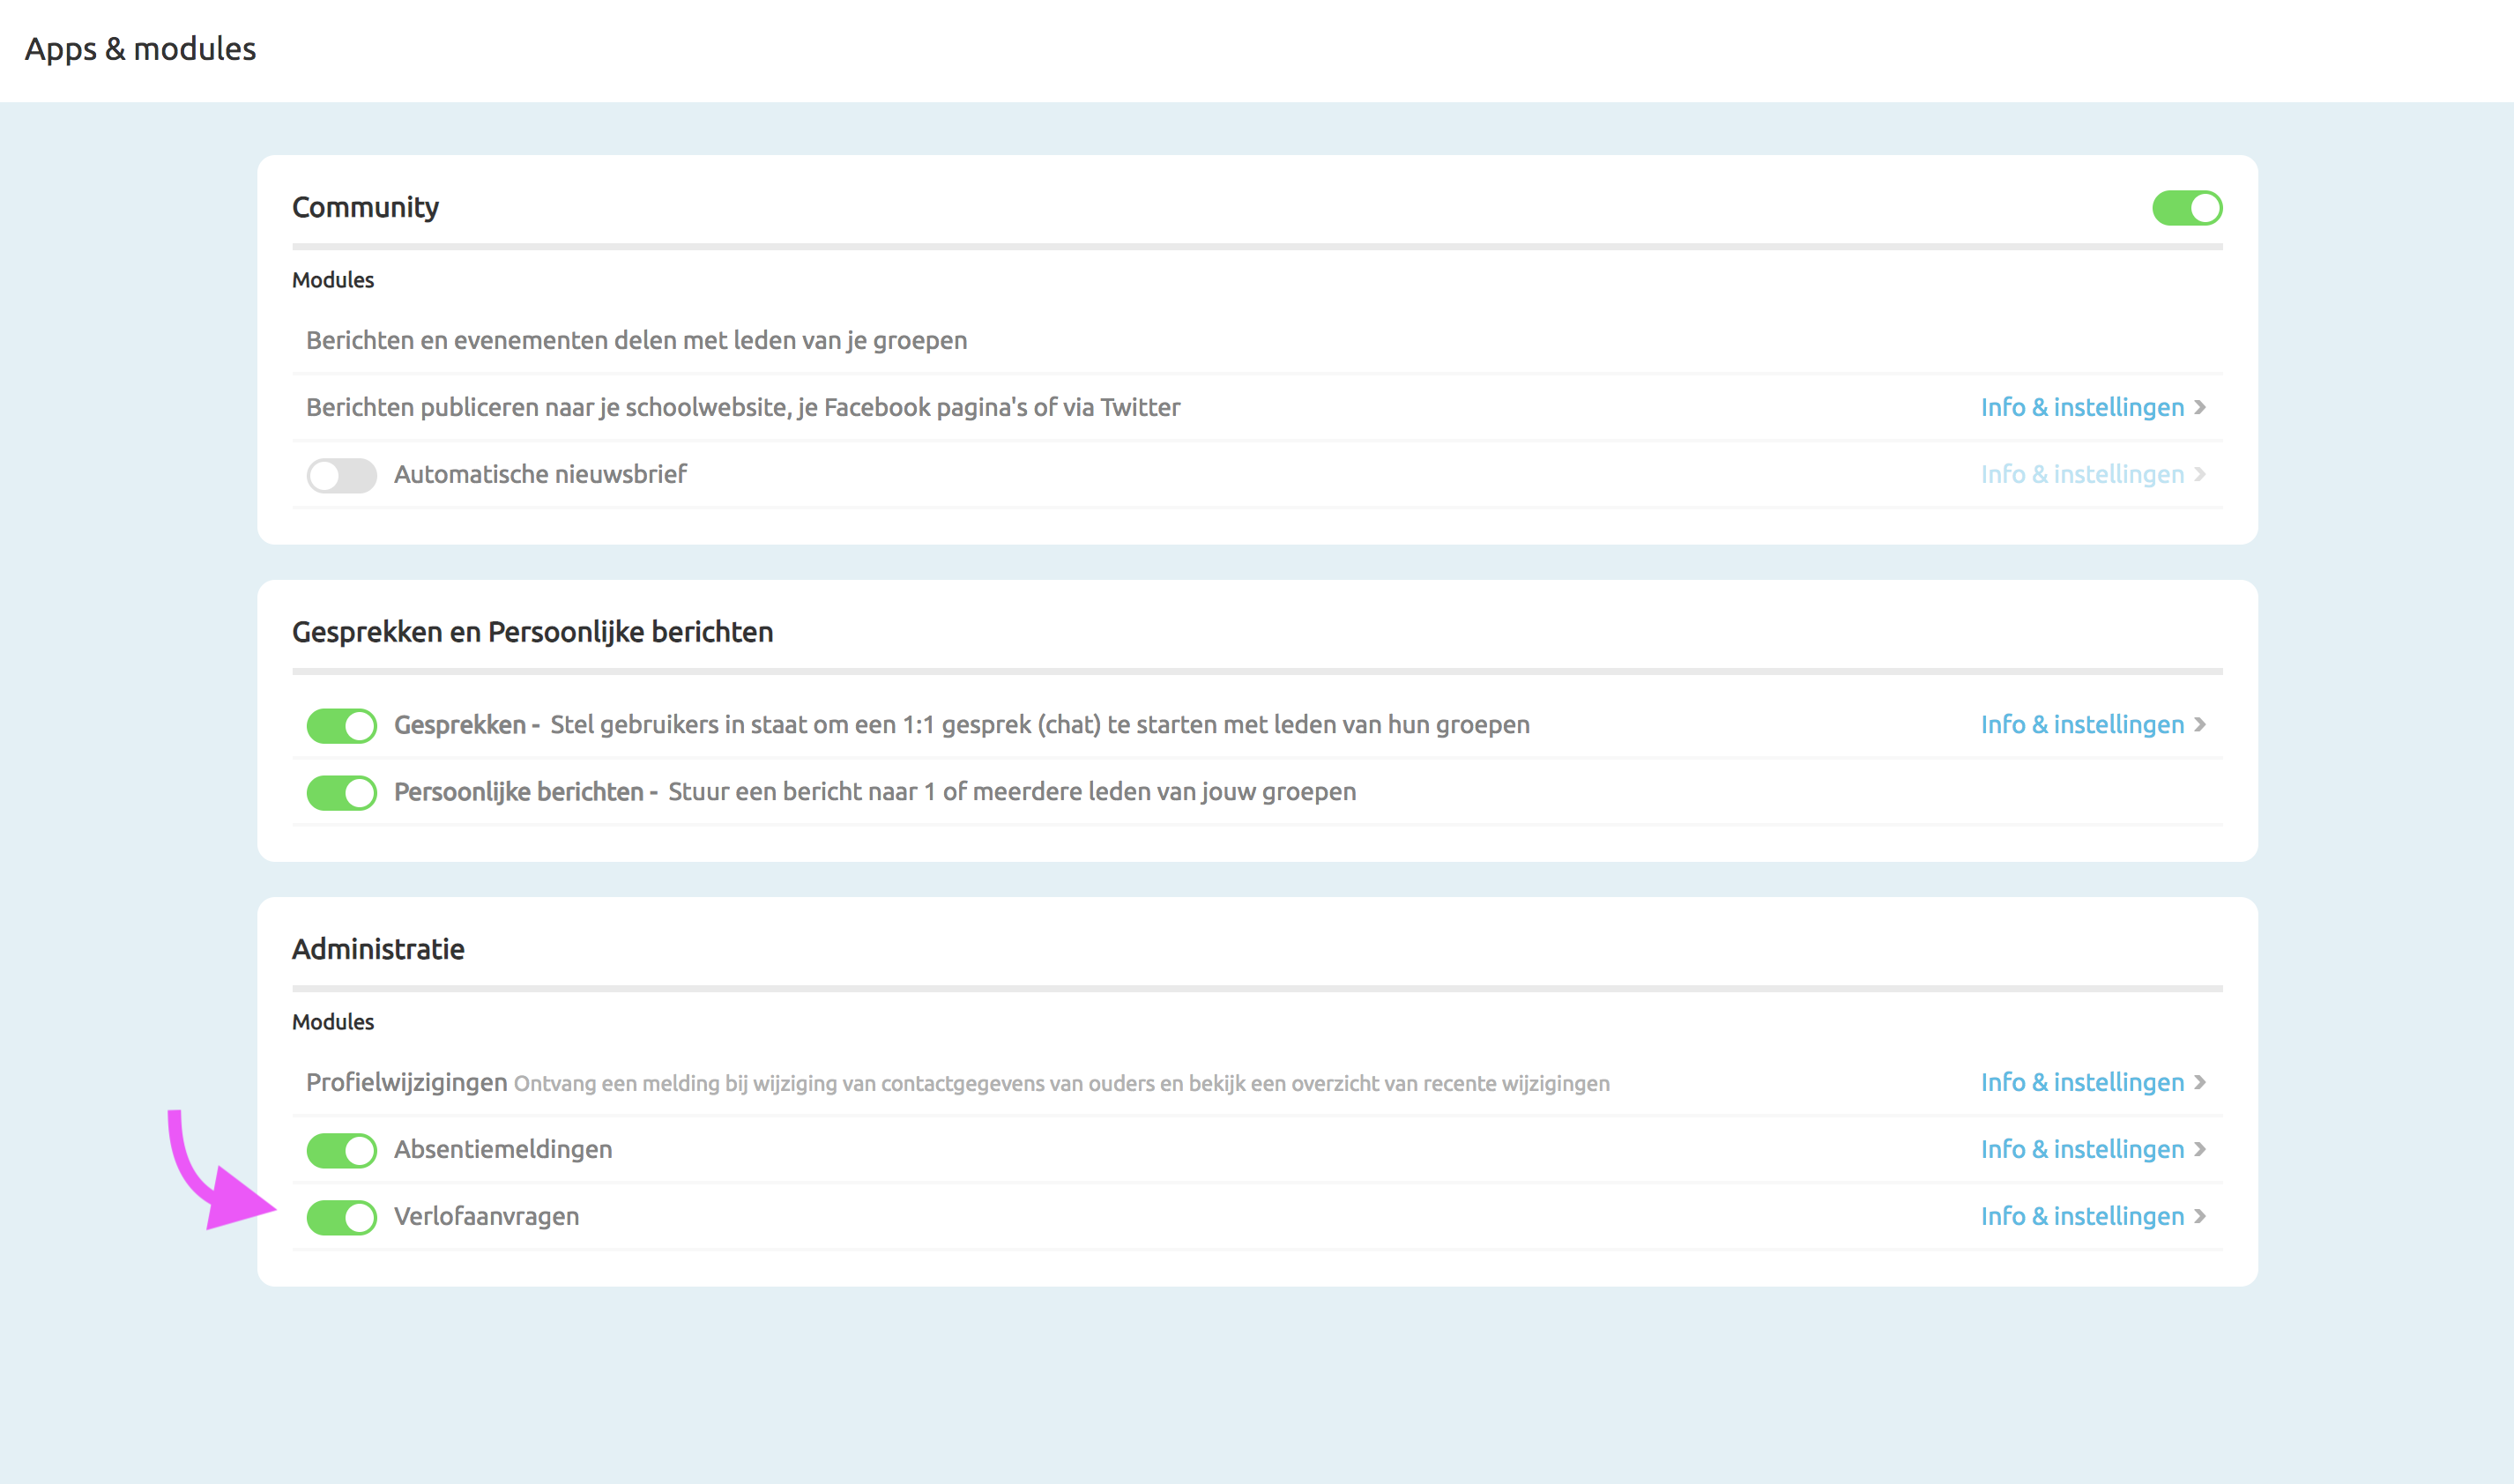This screenshot has width=2514, height=1484.
Task: Open Info & instellingen for Absentiemeldingen
Action: (2081, 1149)
